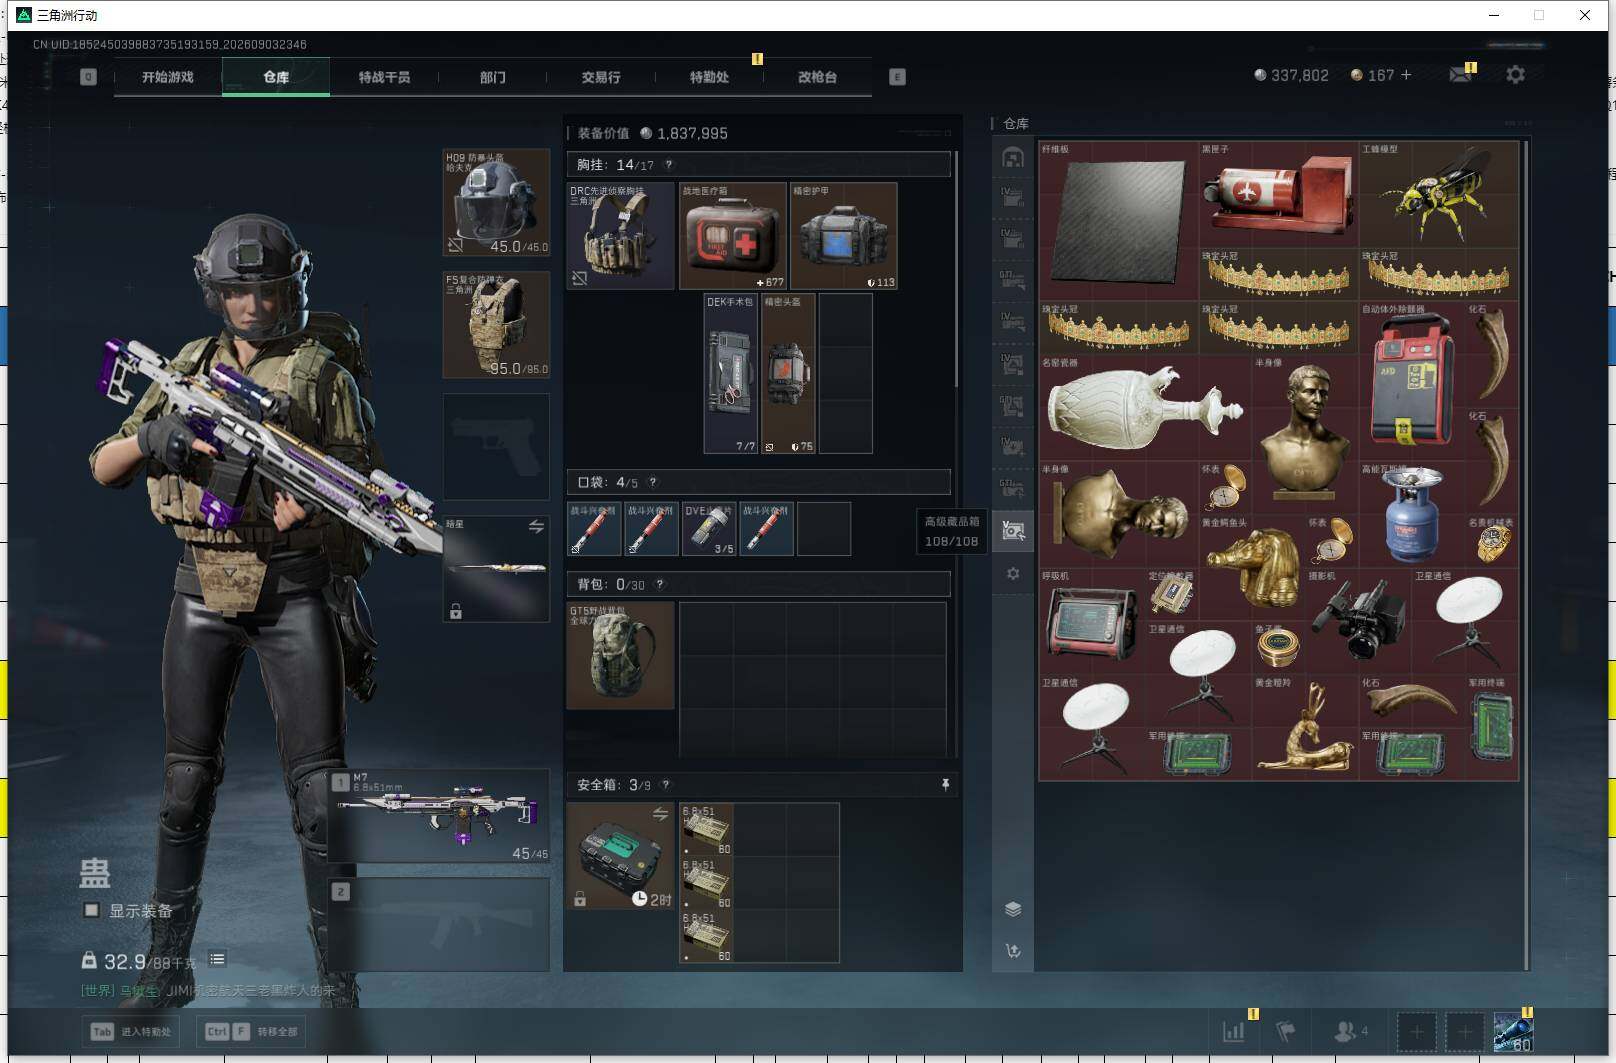Open the 开始游戏 tab
Viewport: 1616px width, 1063px height.
point(168,77)
